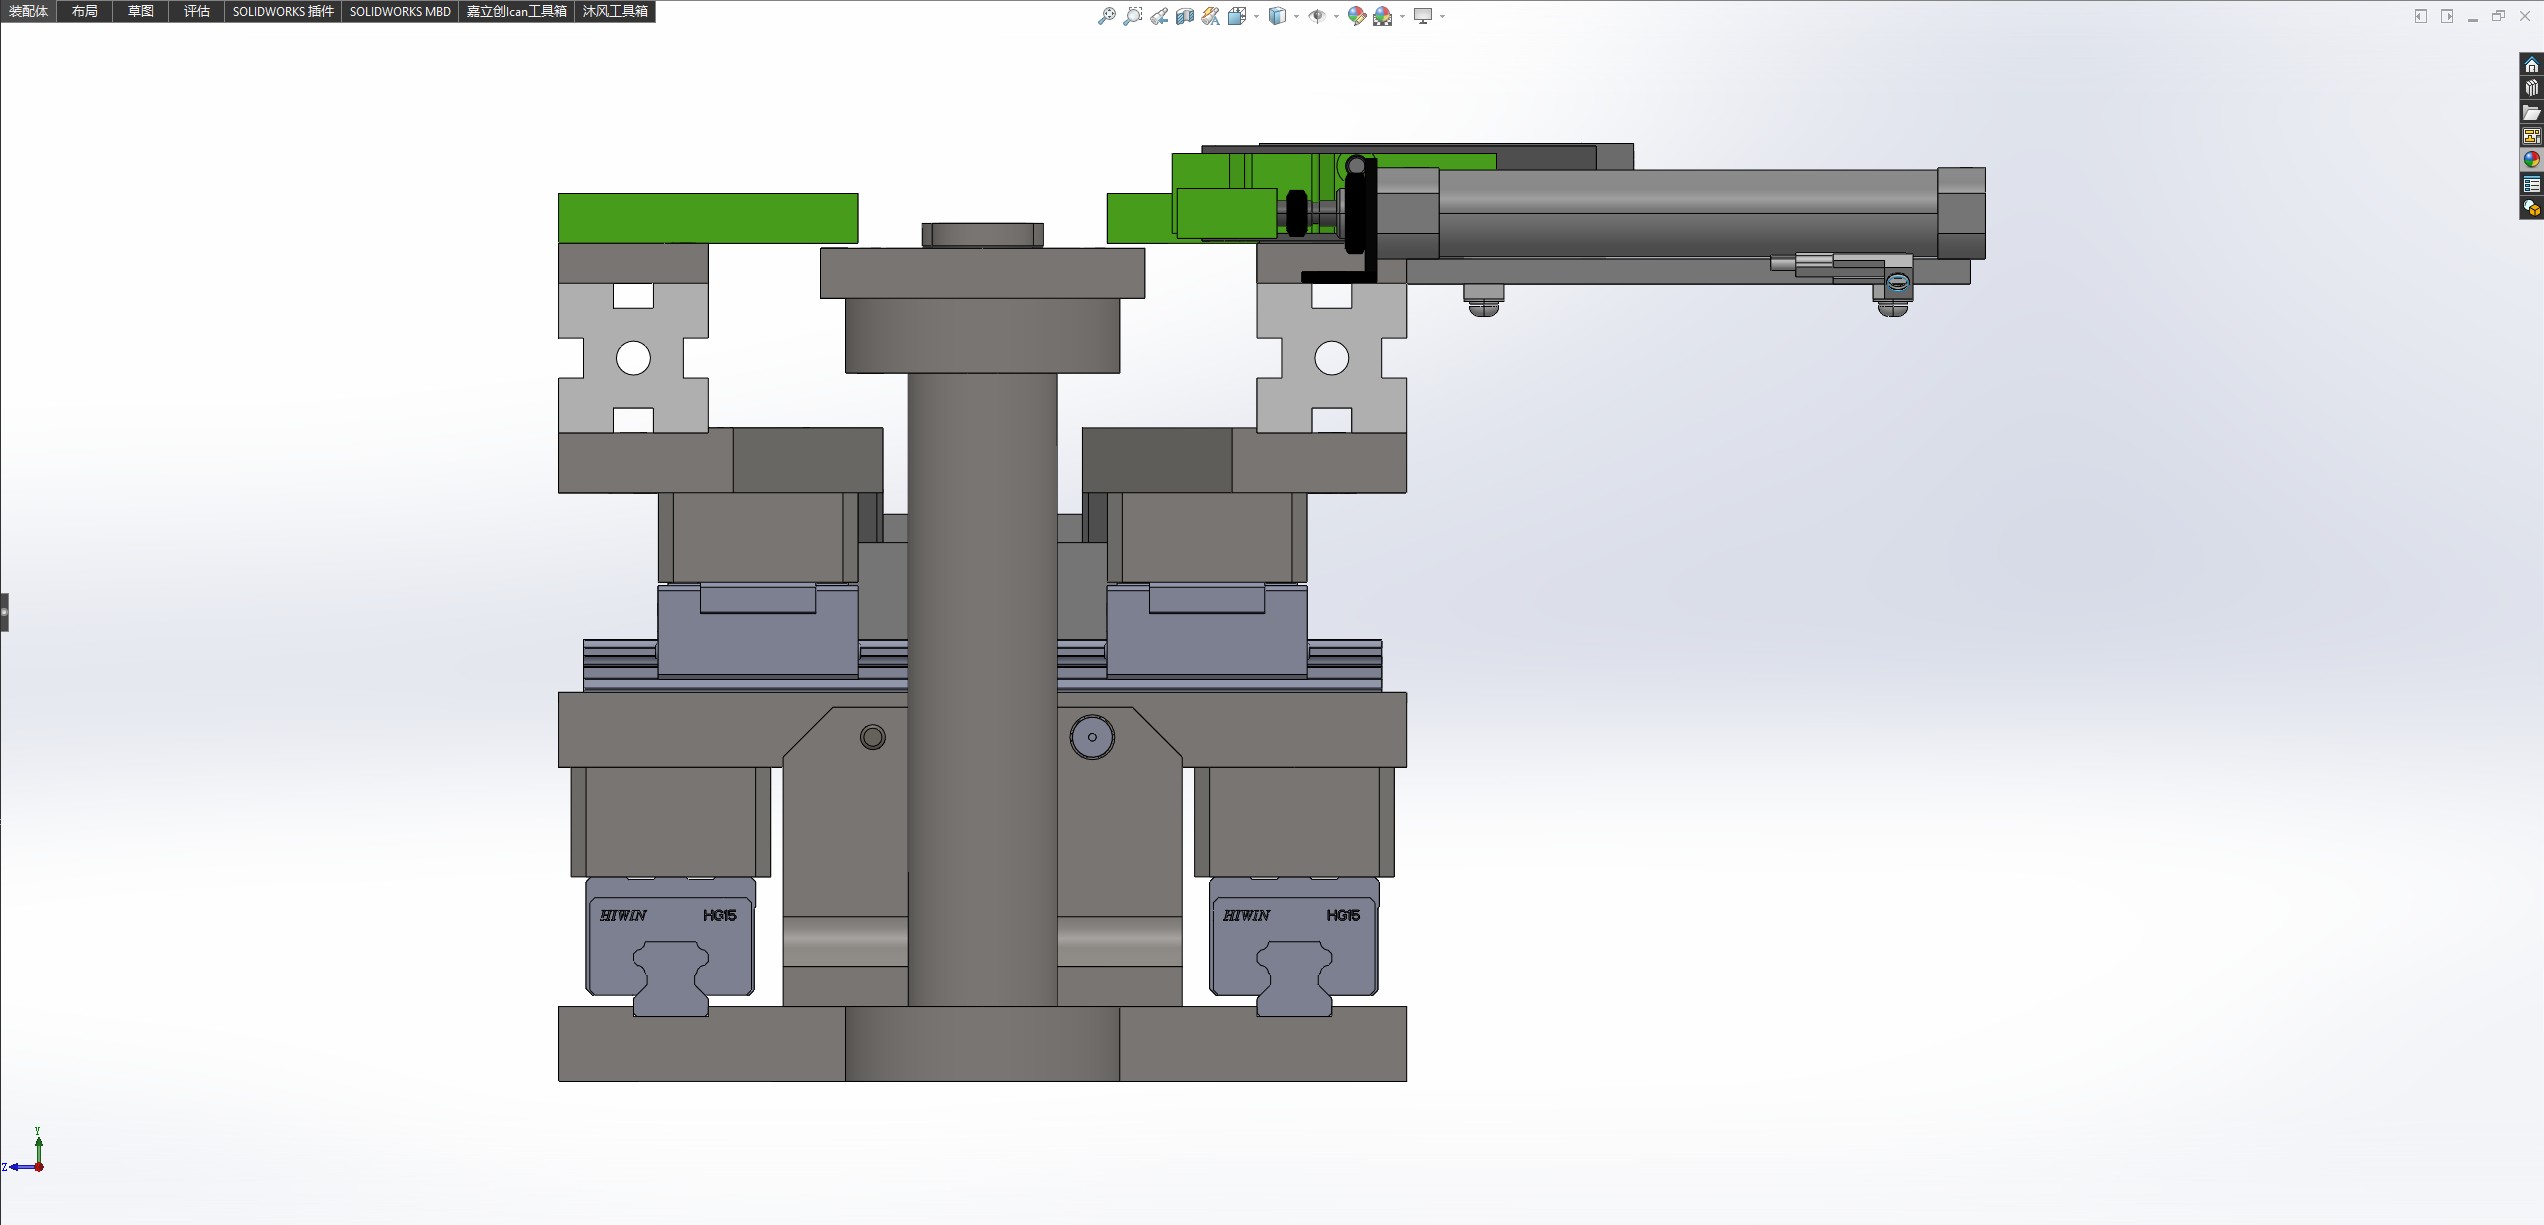Toggle the Section View tool
The height and width of the screenshot is (1225, 2544).
pyautogui.click(x=1184, y=16)
